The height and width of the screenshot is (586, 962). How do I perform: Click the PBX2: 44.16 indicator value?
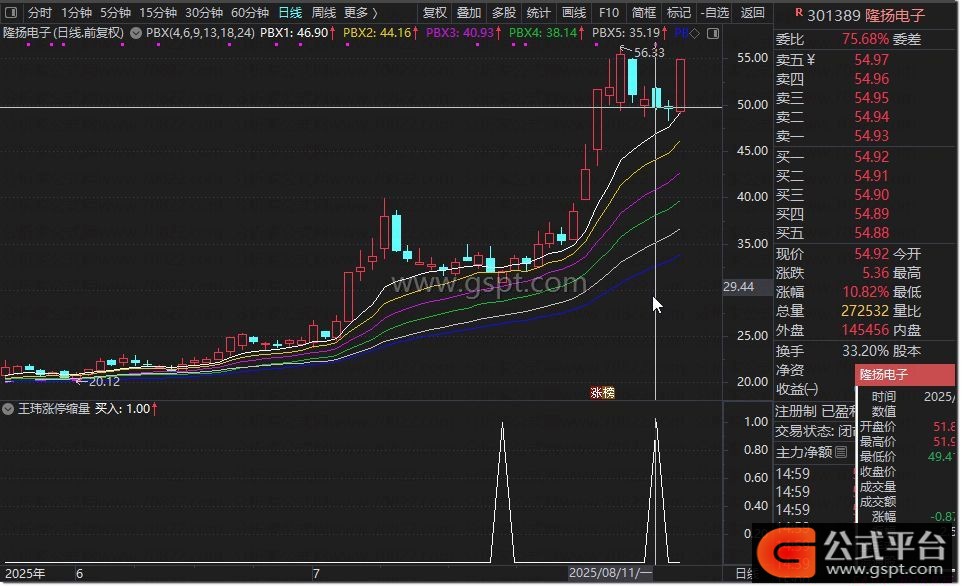[x=380, y=33]
